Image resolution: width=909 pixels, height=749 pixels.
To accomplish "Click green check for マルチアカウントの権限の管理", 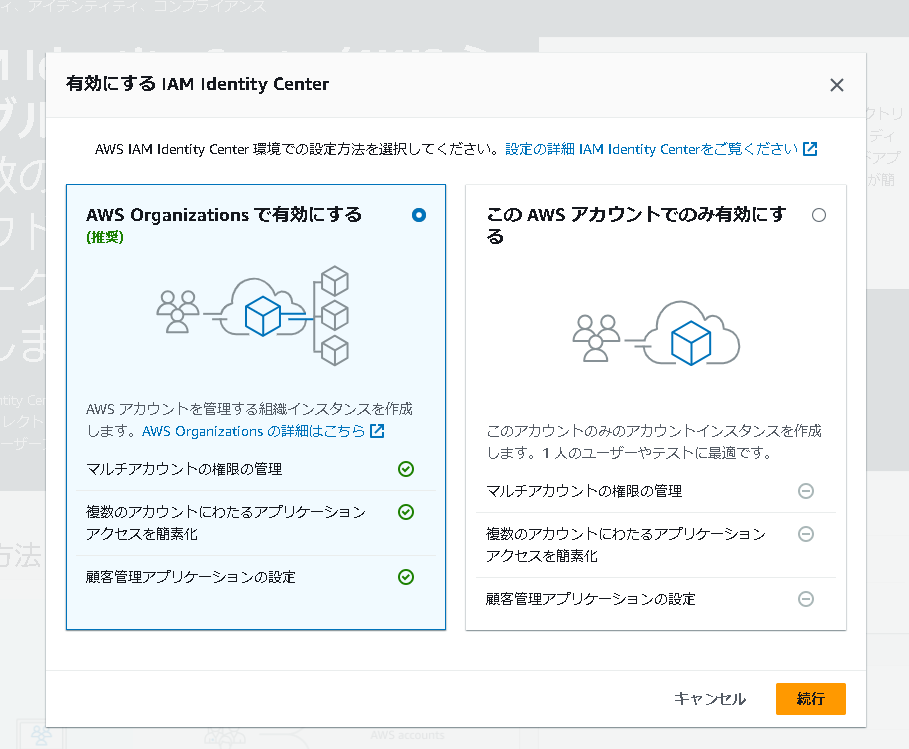I will click(x=406, y=469).
